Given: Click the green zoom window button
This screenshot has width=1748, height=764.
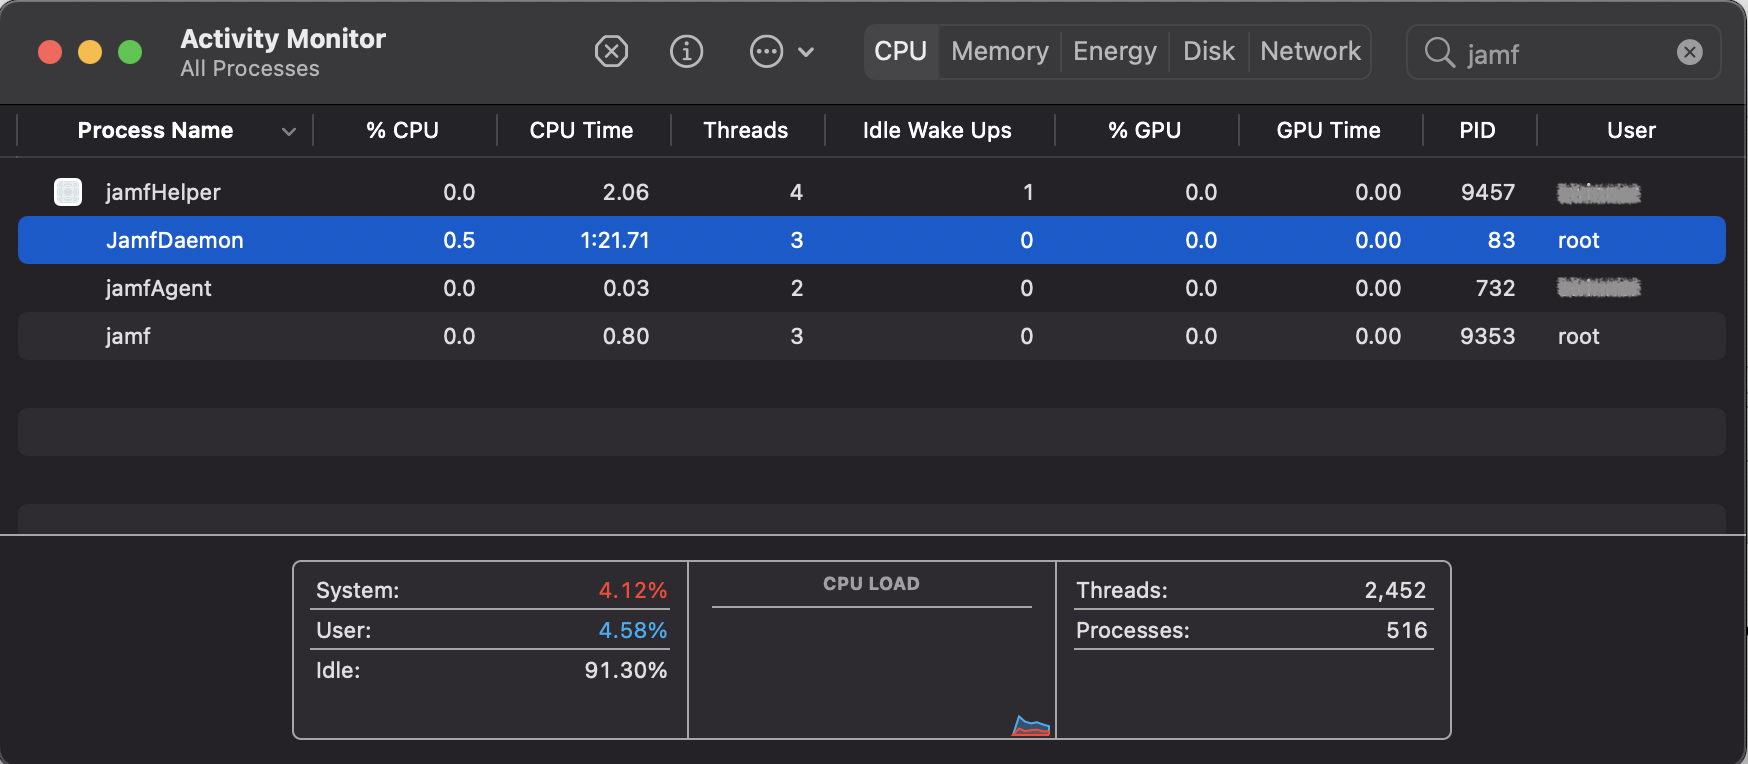Looking at the screenshot, I should click(x=130, y=52).
